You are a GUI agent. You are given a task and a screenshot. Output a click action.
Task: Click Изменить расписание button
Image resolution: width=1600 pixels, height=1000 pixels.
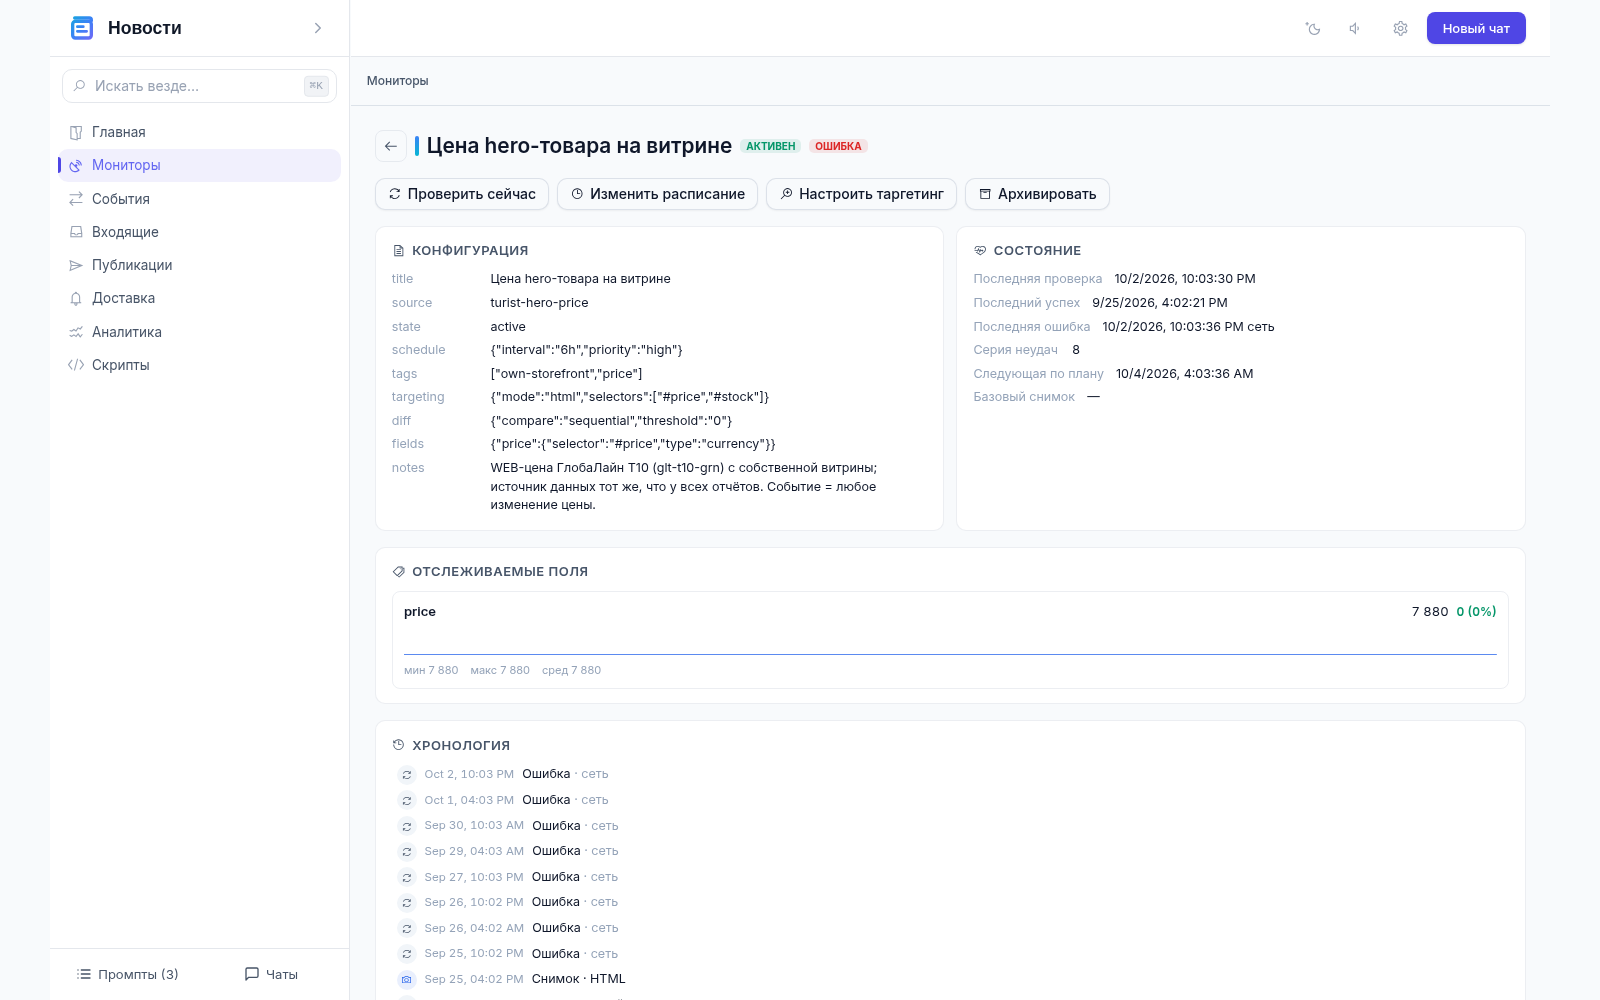[x=657, y=194]
